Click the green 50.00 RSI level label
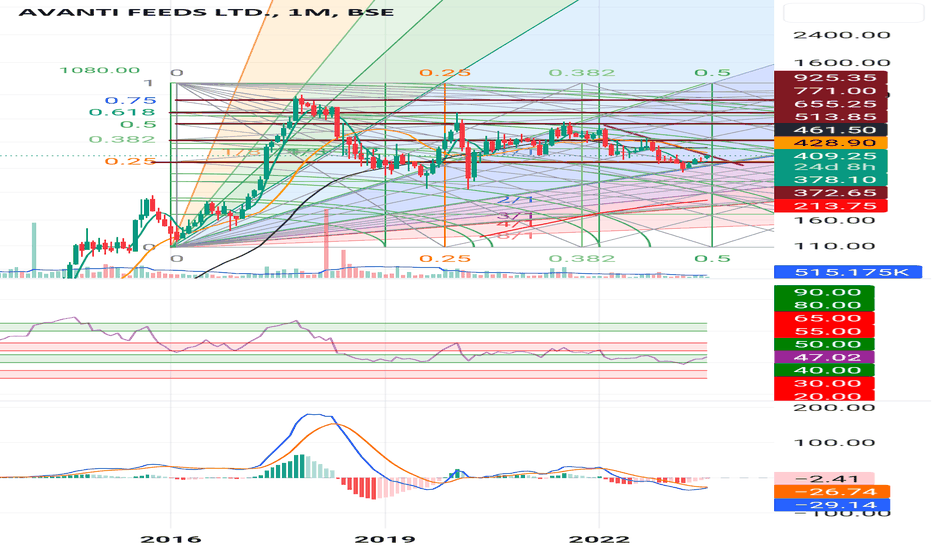The width and height of the screenshot is (932, 550). tap(824, 344)
